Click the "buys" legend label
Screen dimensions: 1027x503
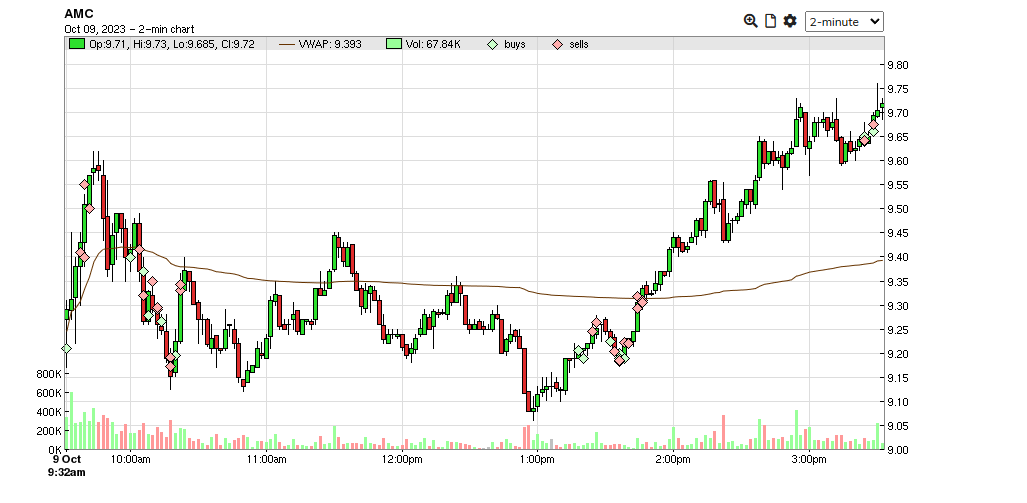(x=514, y=45)
